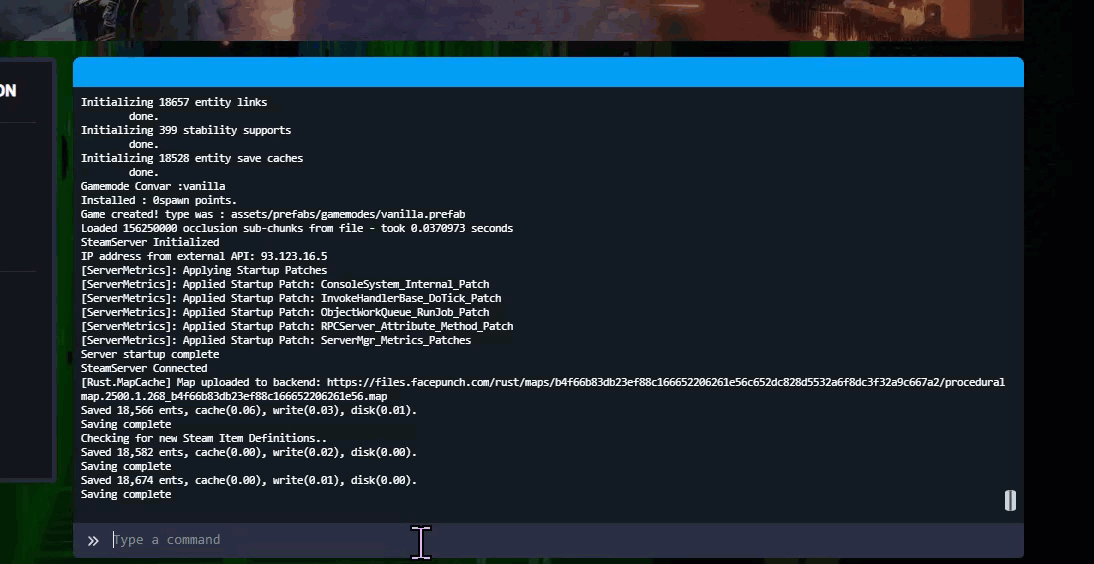The image size is (1094, 564).
Task: Click the 'Loaded 156250000 occlusion sub-chunks' line
Action: point(297,228)
